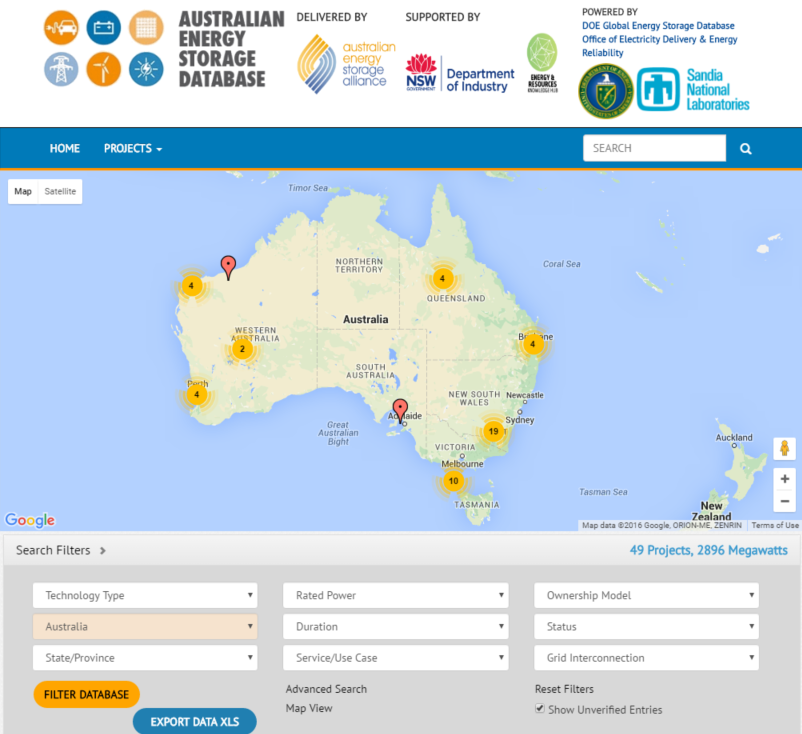The height and width of the screenshot is (734, 802).
Task: Open Office of Electricity Delivery & Energy Reliability link
Action: (x=660, y=46)
